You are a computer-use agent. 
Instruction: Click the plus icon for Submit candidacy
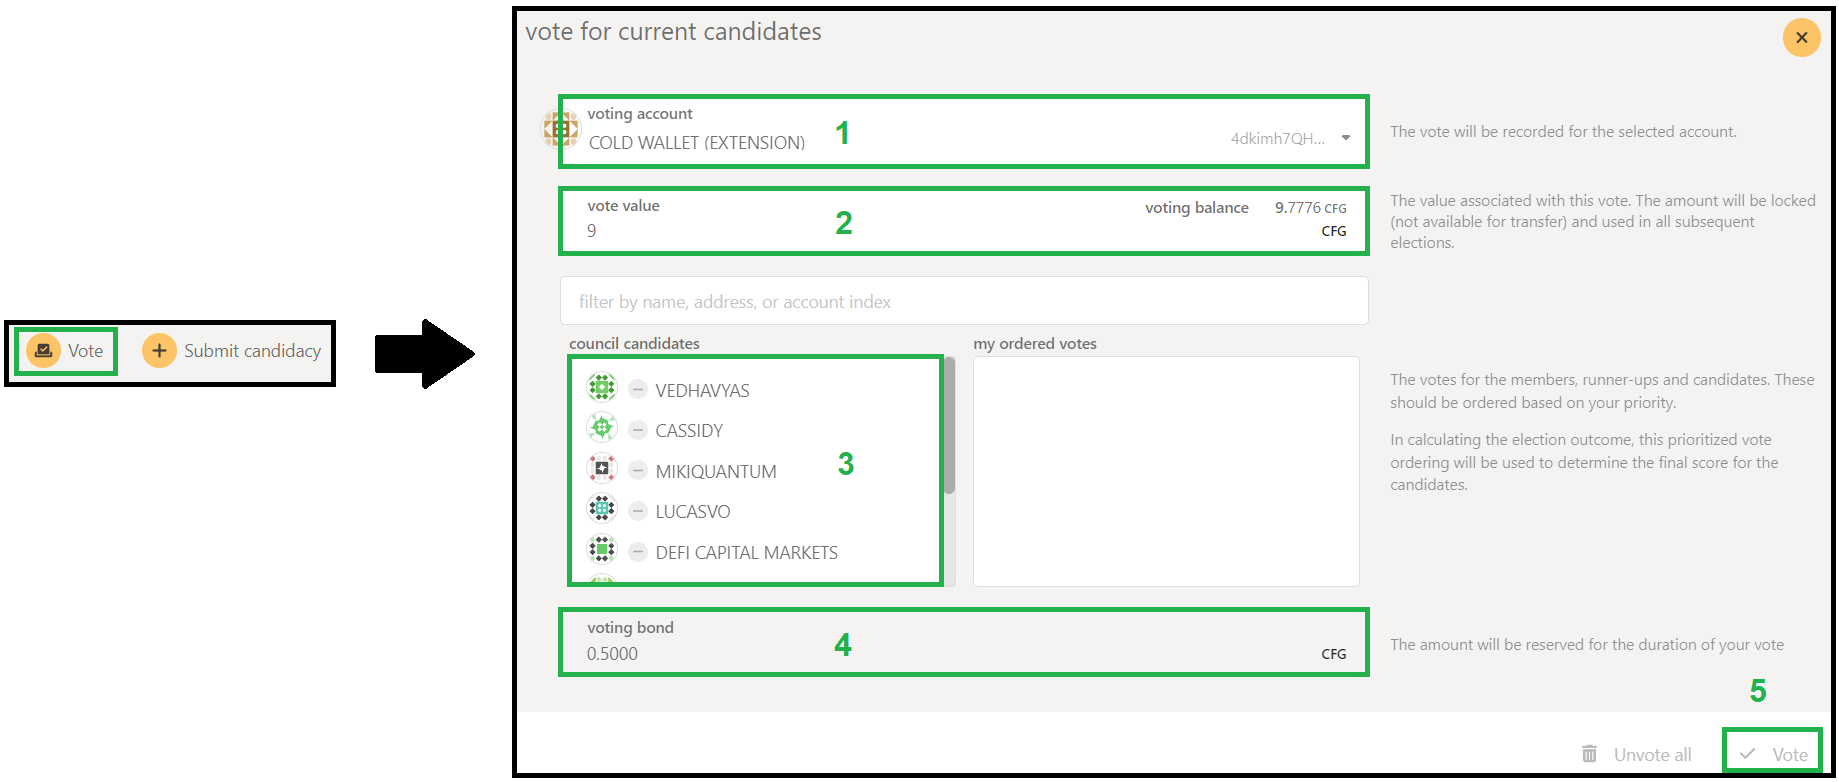[x=159, y=351]
